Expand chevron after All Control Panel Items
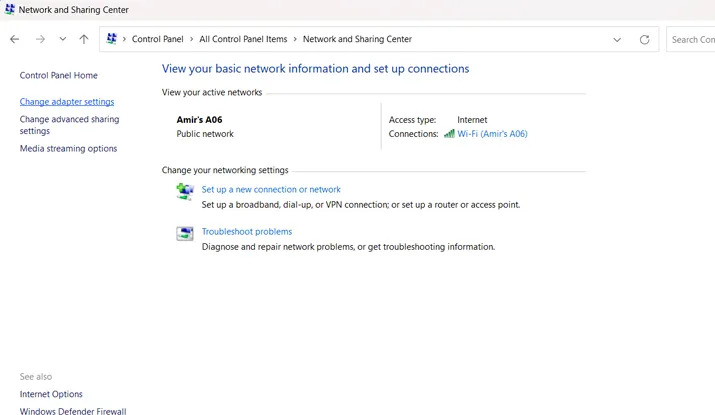The width and height of the screenshot is (715, 415). click(x=295, y=39)
